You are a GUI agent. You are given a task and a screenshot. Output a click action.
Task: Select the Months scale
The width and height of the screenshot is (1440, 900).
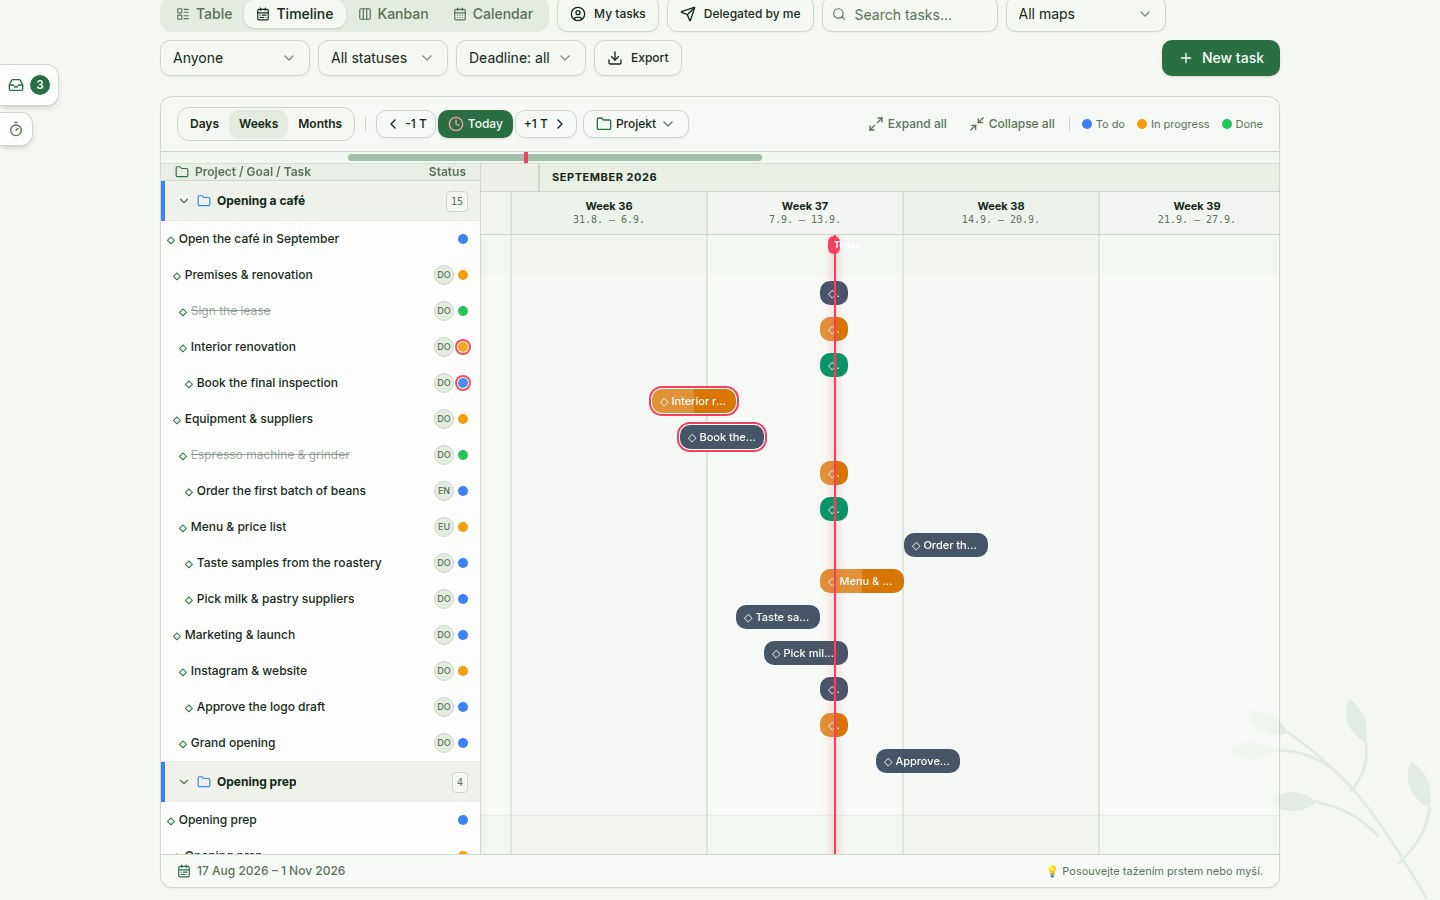click(x=320, y=124)
